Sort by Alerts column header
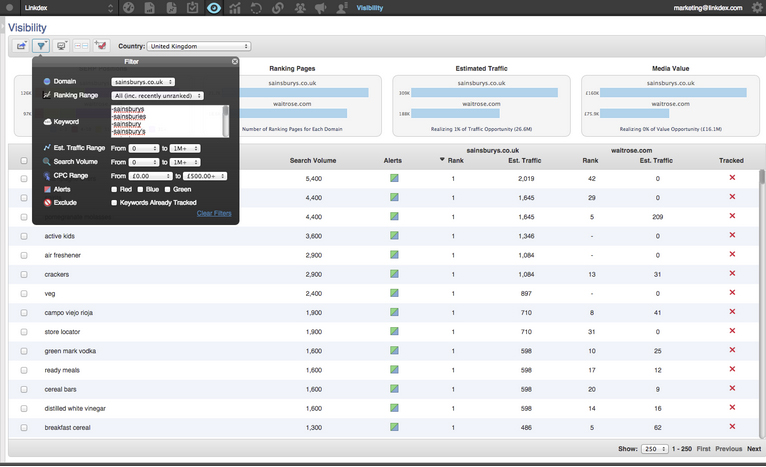 393,160
